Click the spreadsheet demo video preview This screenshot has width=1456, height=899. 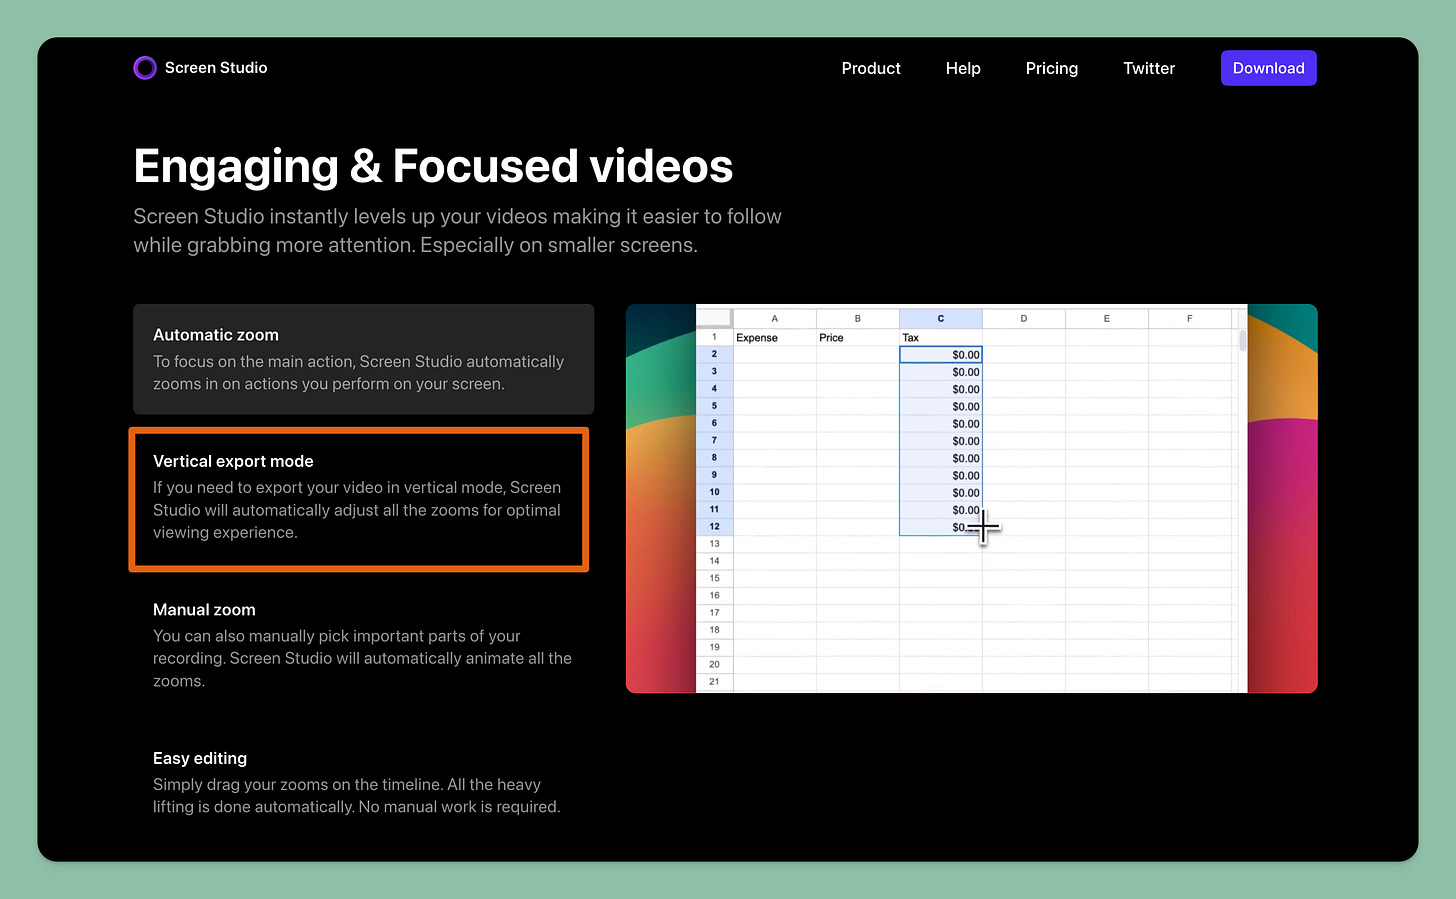971,498
